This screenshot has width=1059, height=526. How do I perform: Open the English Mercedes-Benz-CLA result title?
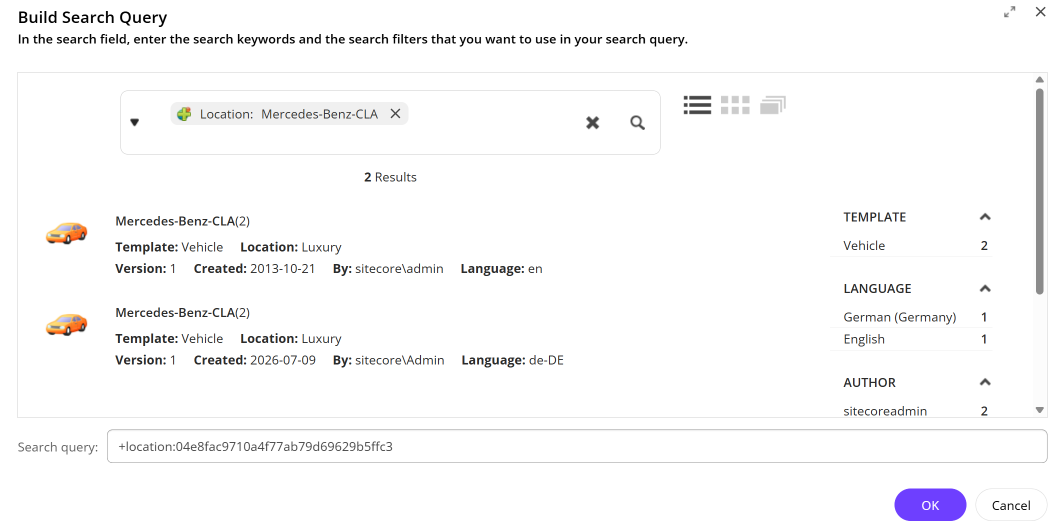tap(182, 221)
